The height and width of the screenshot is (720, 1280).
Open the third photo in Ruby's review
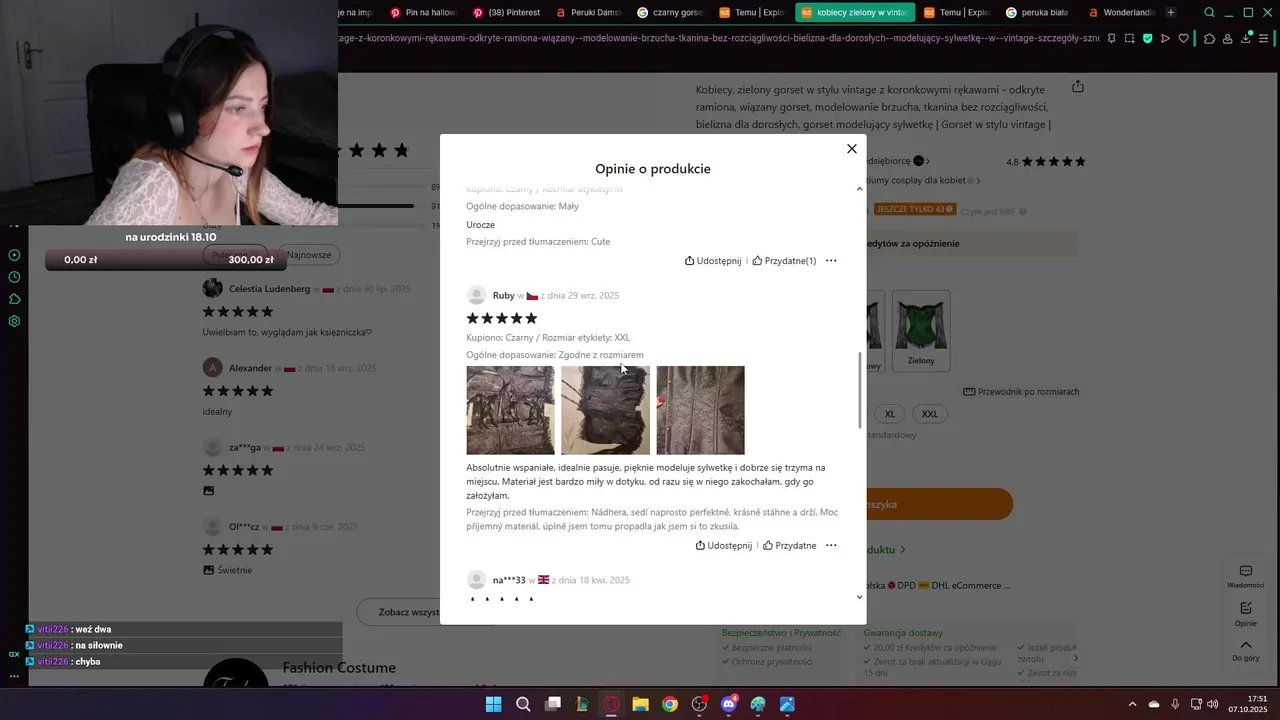700,410
